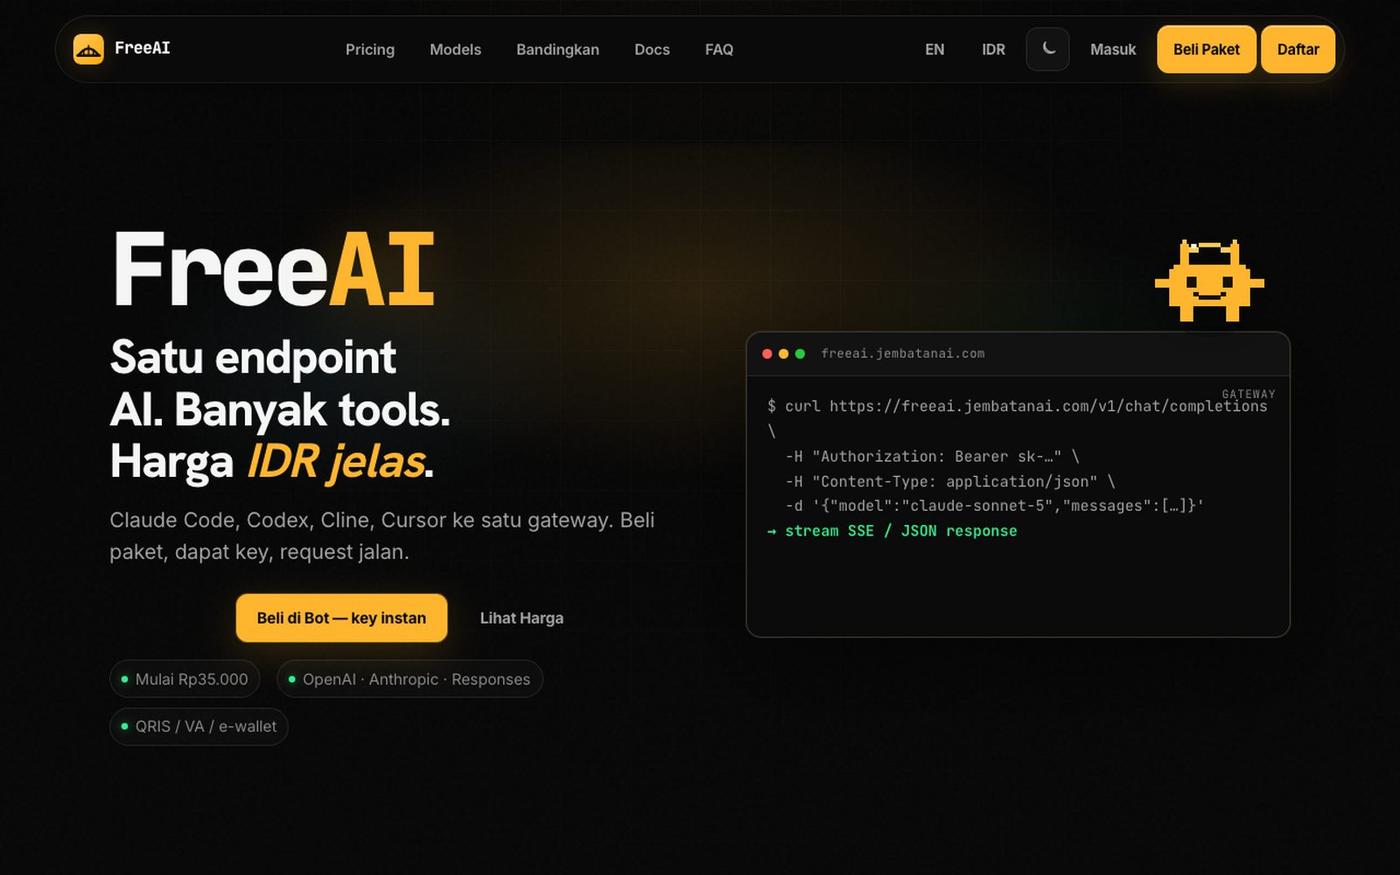
Task: Switch currency to IDR
Action: 993,49
